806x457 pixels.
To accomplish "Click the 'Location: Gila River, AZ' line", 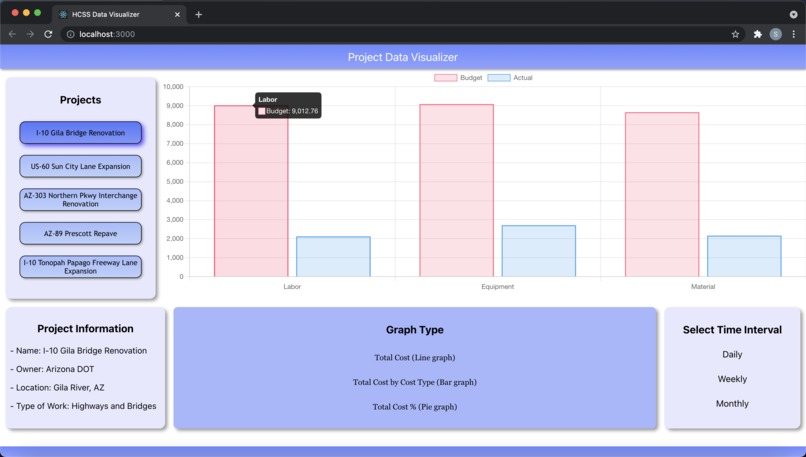I will [57, 388].
